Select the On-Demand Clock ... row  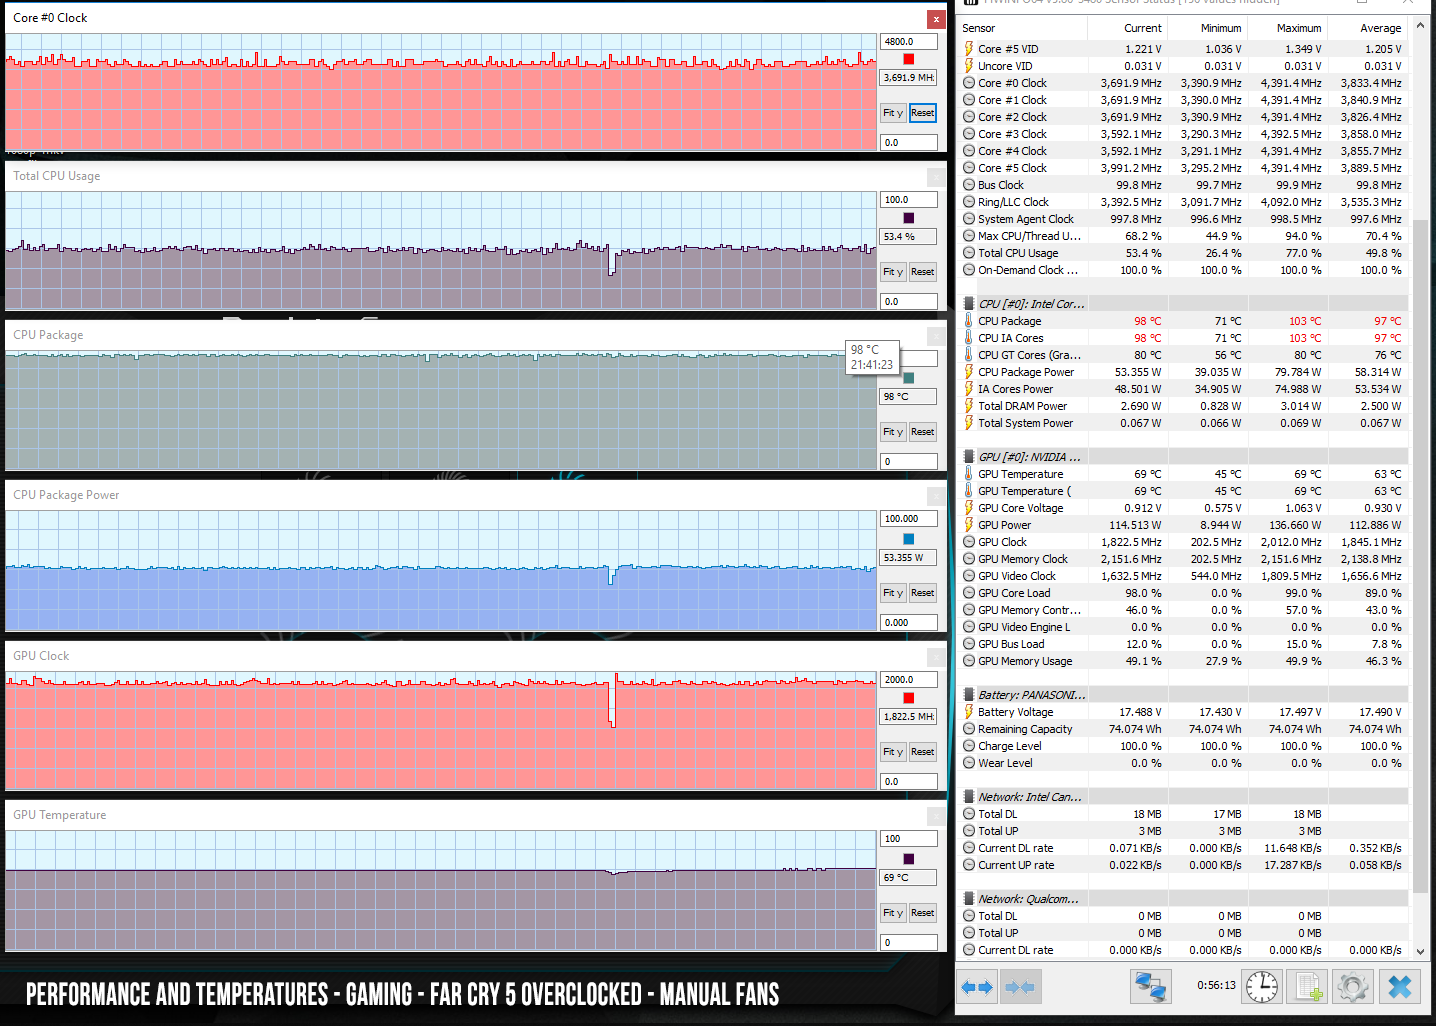(1184, 270)
